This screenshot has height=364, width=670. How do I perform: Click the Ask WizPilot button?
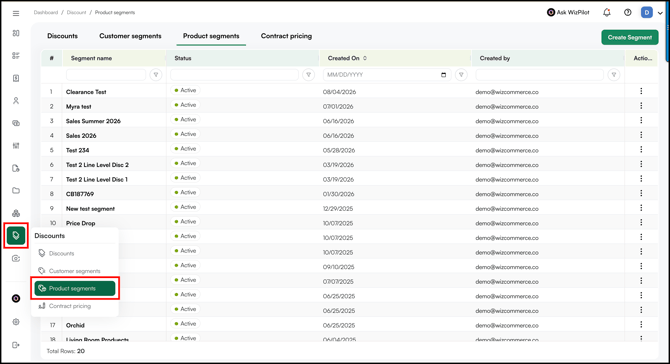tap(568, 12)
